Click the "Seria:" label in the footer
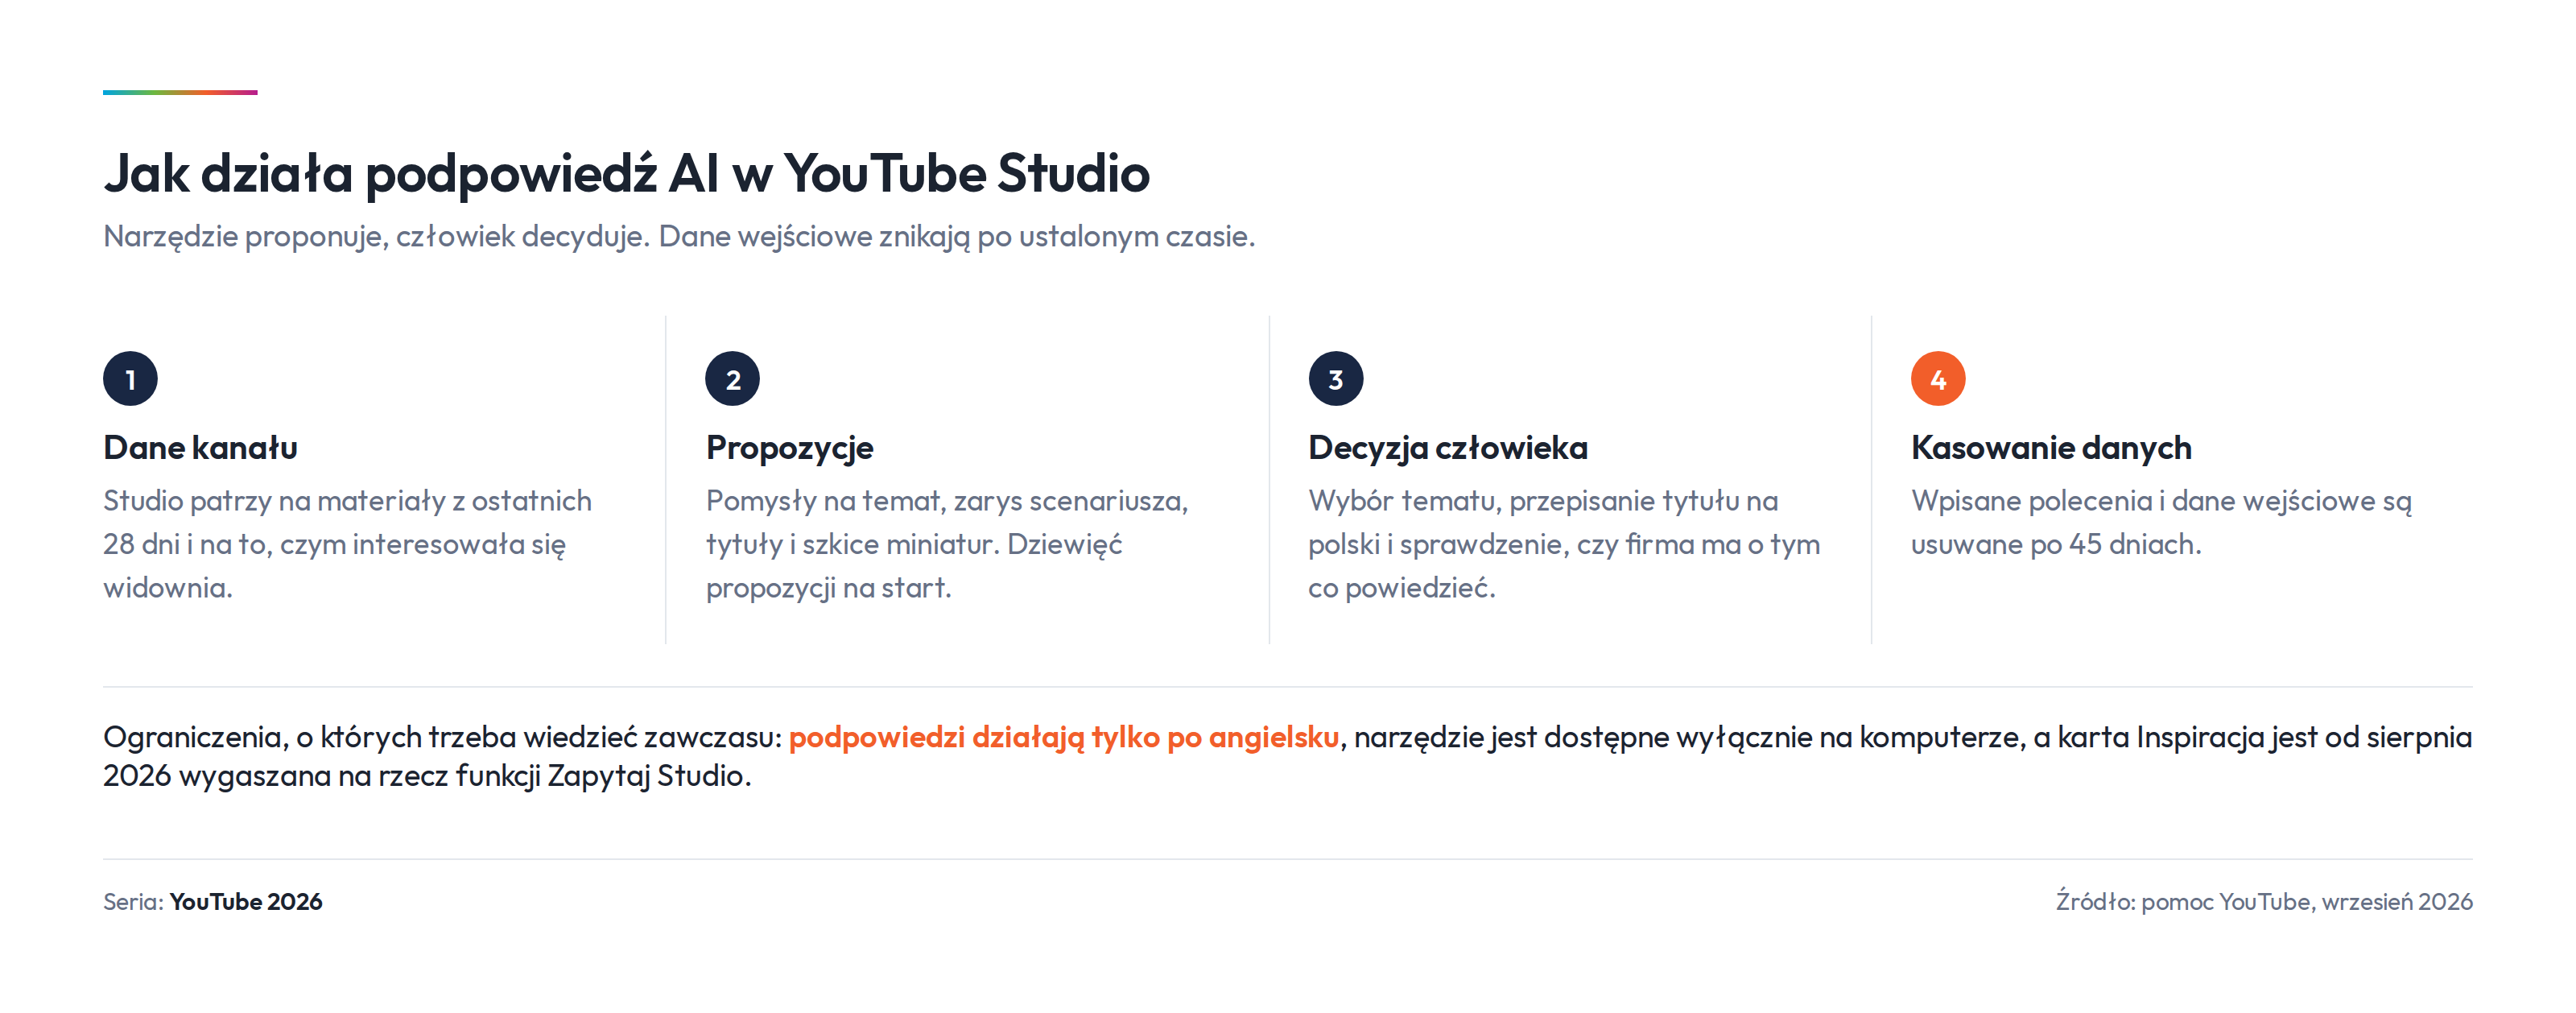This screenshot has height=1013, width=2576. [x=133, y=902]
